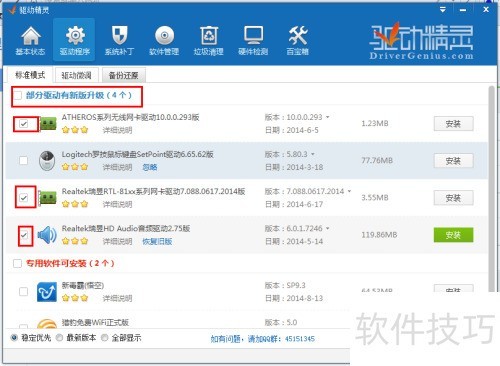
Task: Open 详细说明 for Realtek HD Audio driver
Action: tap(117, 241)
